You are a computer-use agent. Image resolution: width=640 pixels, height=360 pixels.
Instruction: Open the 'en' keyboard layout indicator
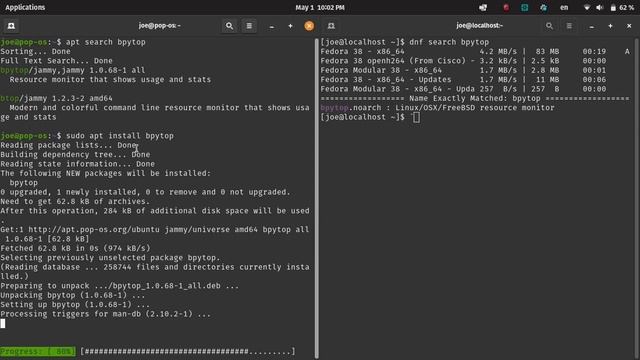[564, 7]
